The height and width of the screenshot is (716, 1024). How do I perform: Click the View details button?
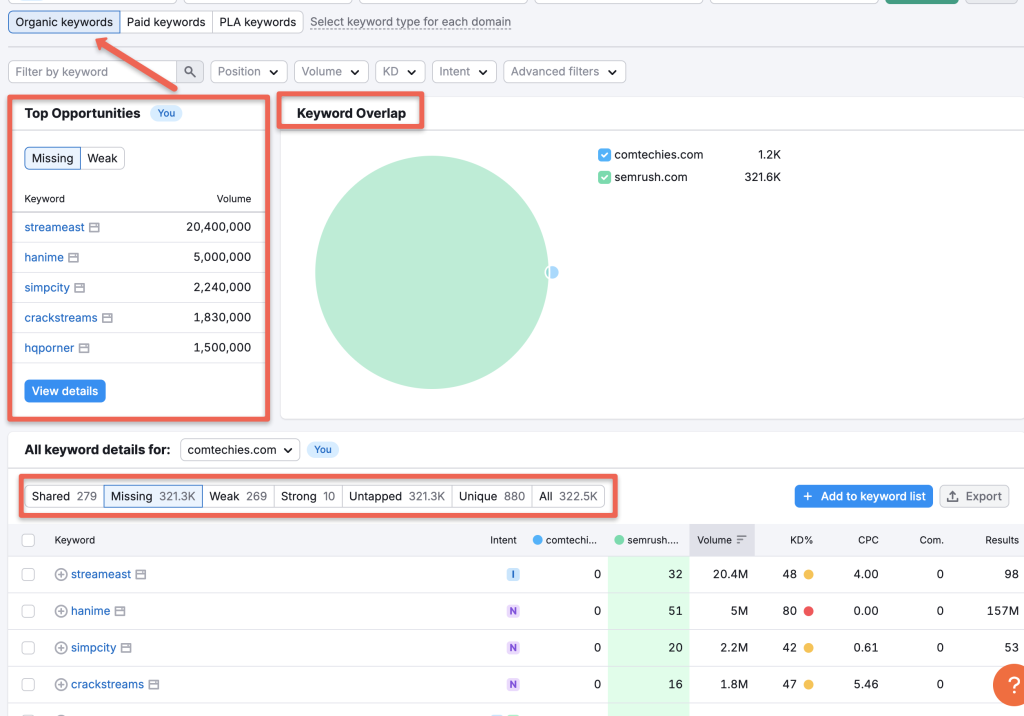64,391
